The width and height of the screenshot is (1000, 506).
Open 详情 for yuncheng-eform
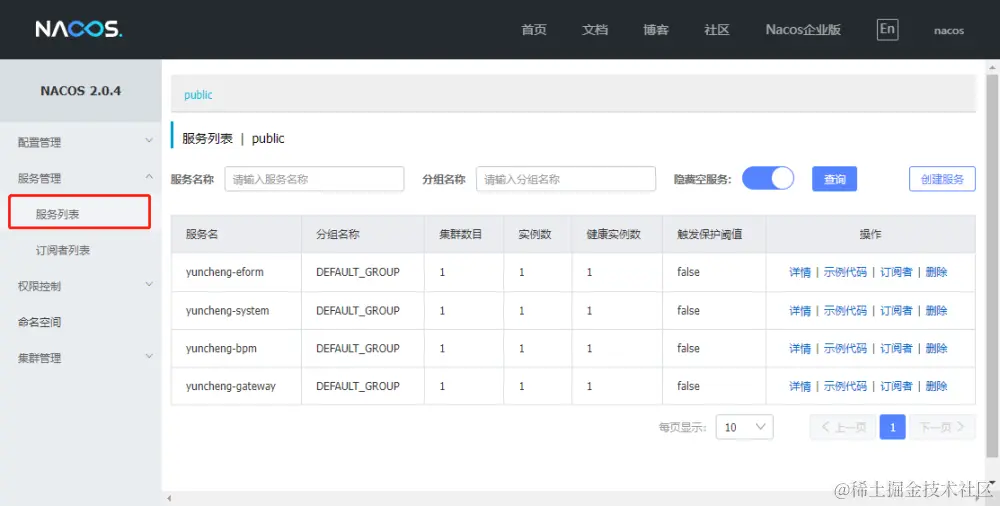coord(800,272)
